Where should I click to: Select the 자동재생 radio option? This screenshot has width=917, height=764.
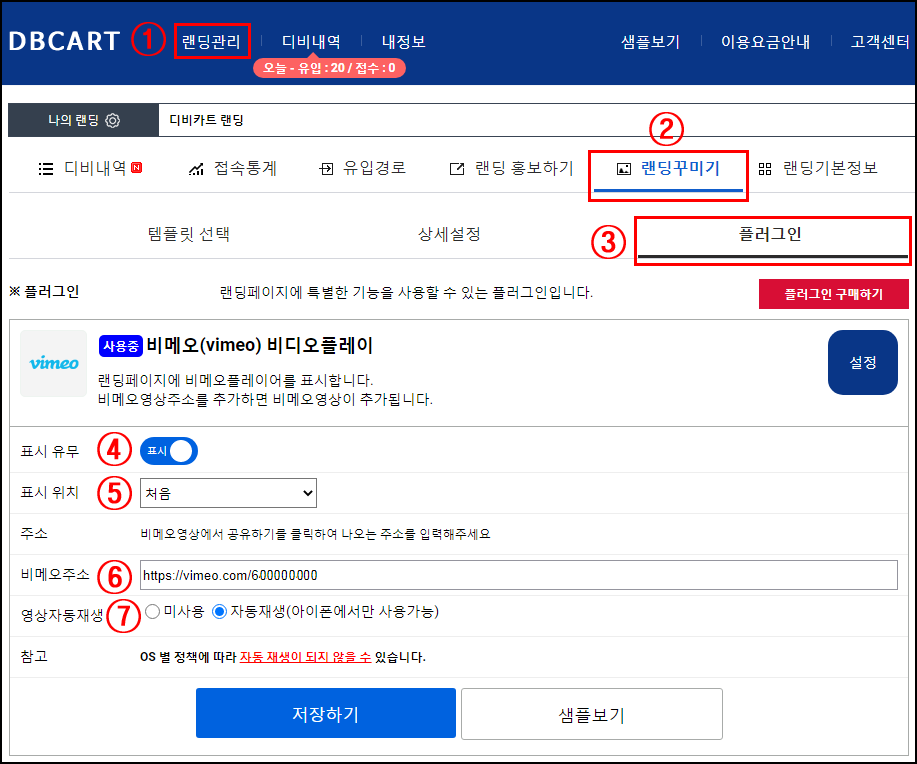[220, 611]
